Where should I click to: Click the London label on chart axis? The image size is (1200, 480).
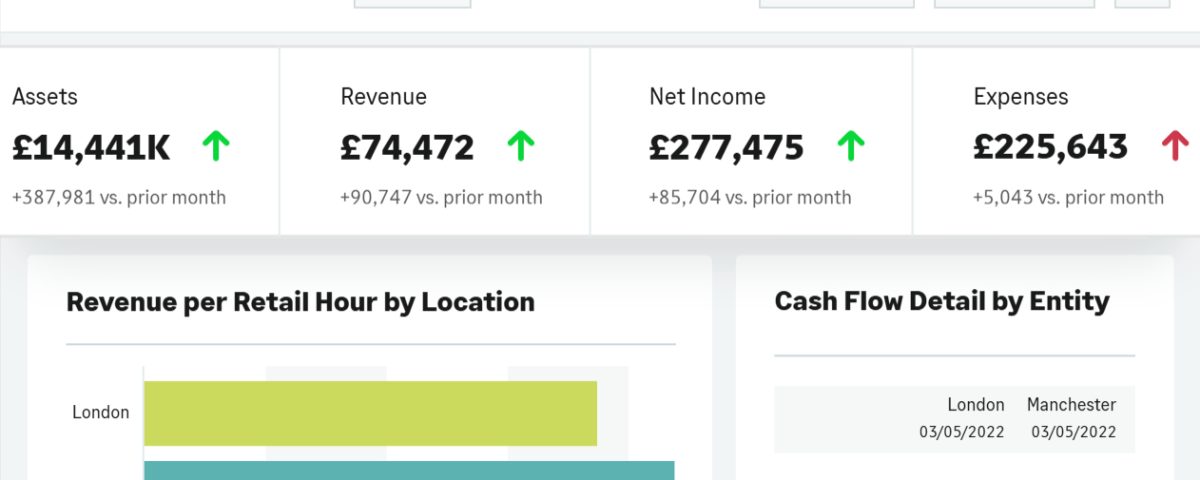click(101, 412)
